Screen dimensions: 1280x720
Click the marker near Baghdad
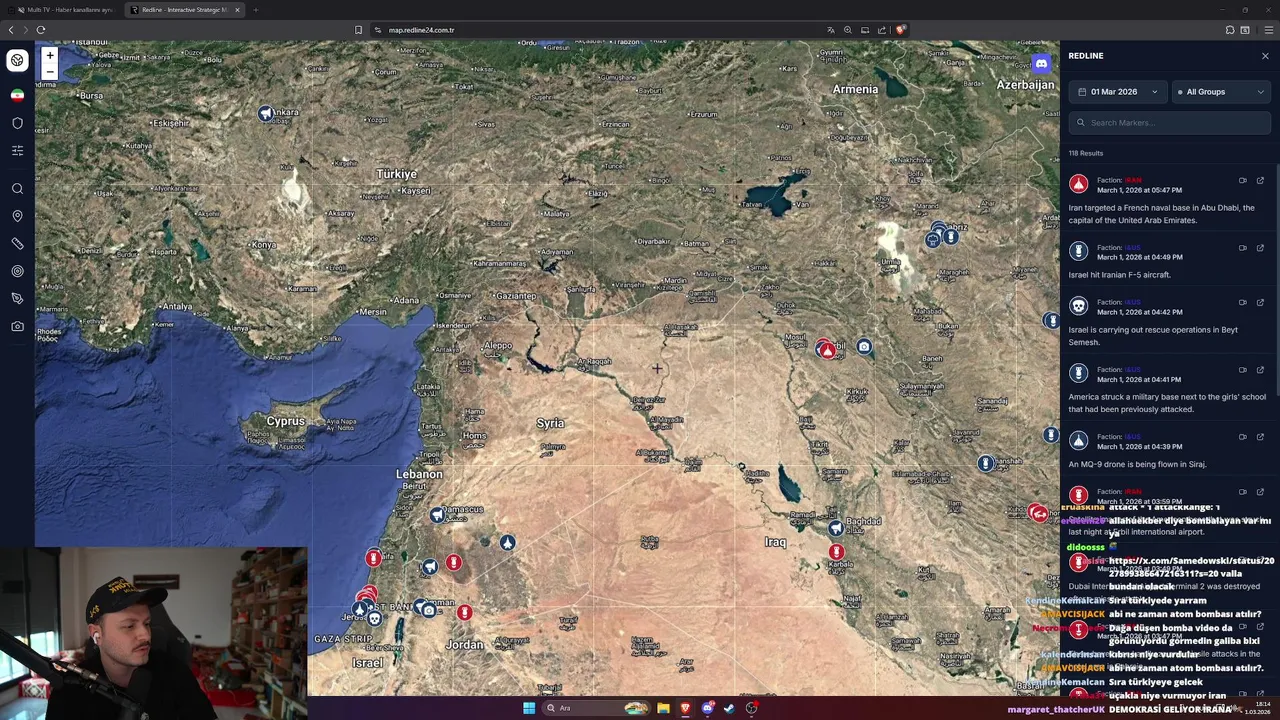835,528
